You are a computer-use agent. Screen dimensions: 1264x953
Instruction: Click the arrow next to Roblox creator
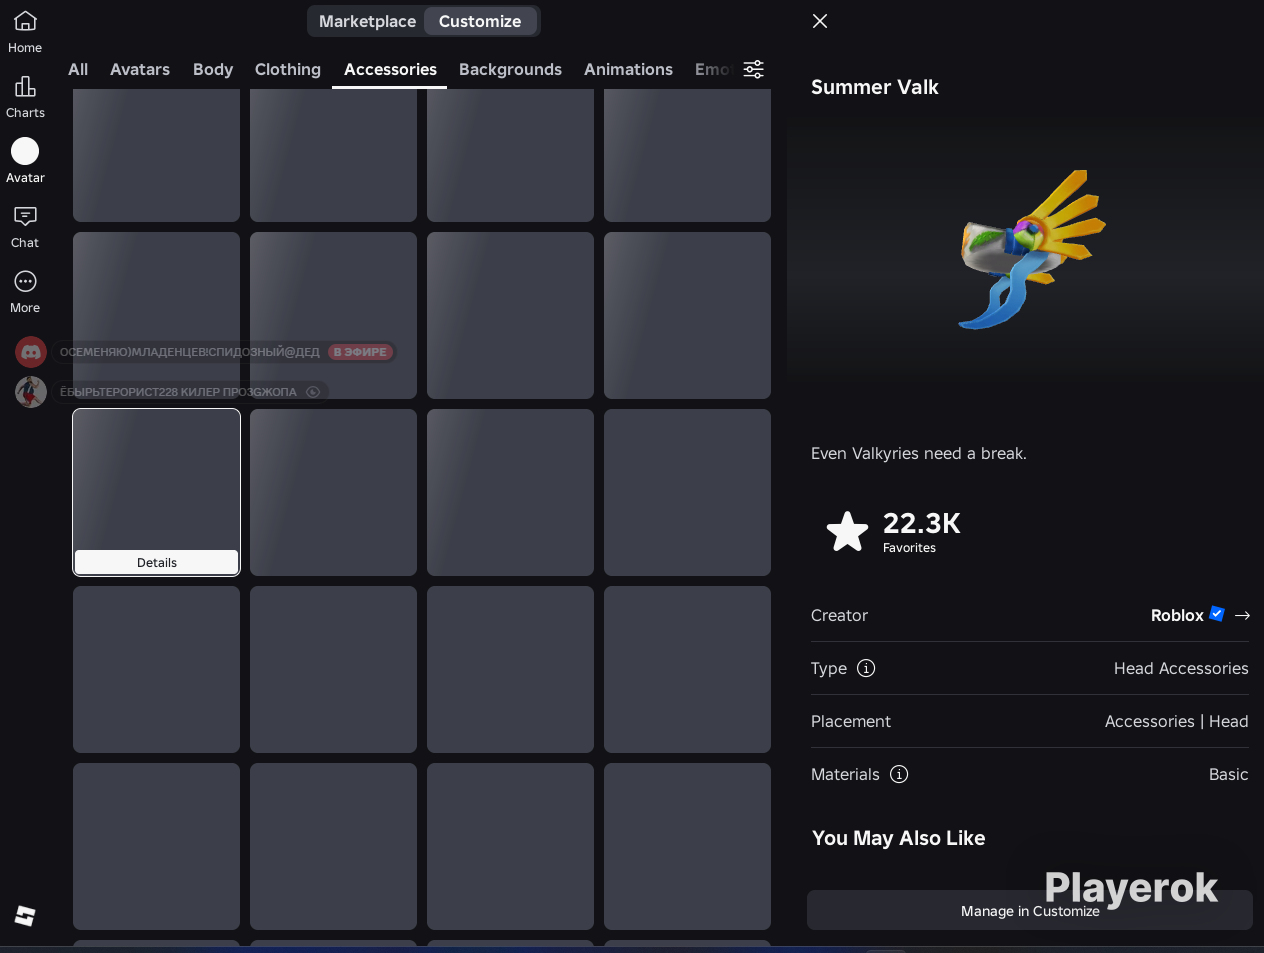[1242, 616]
